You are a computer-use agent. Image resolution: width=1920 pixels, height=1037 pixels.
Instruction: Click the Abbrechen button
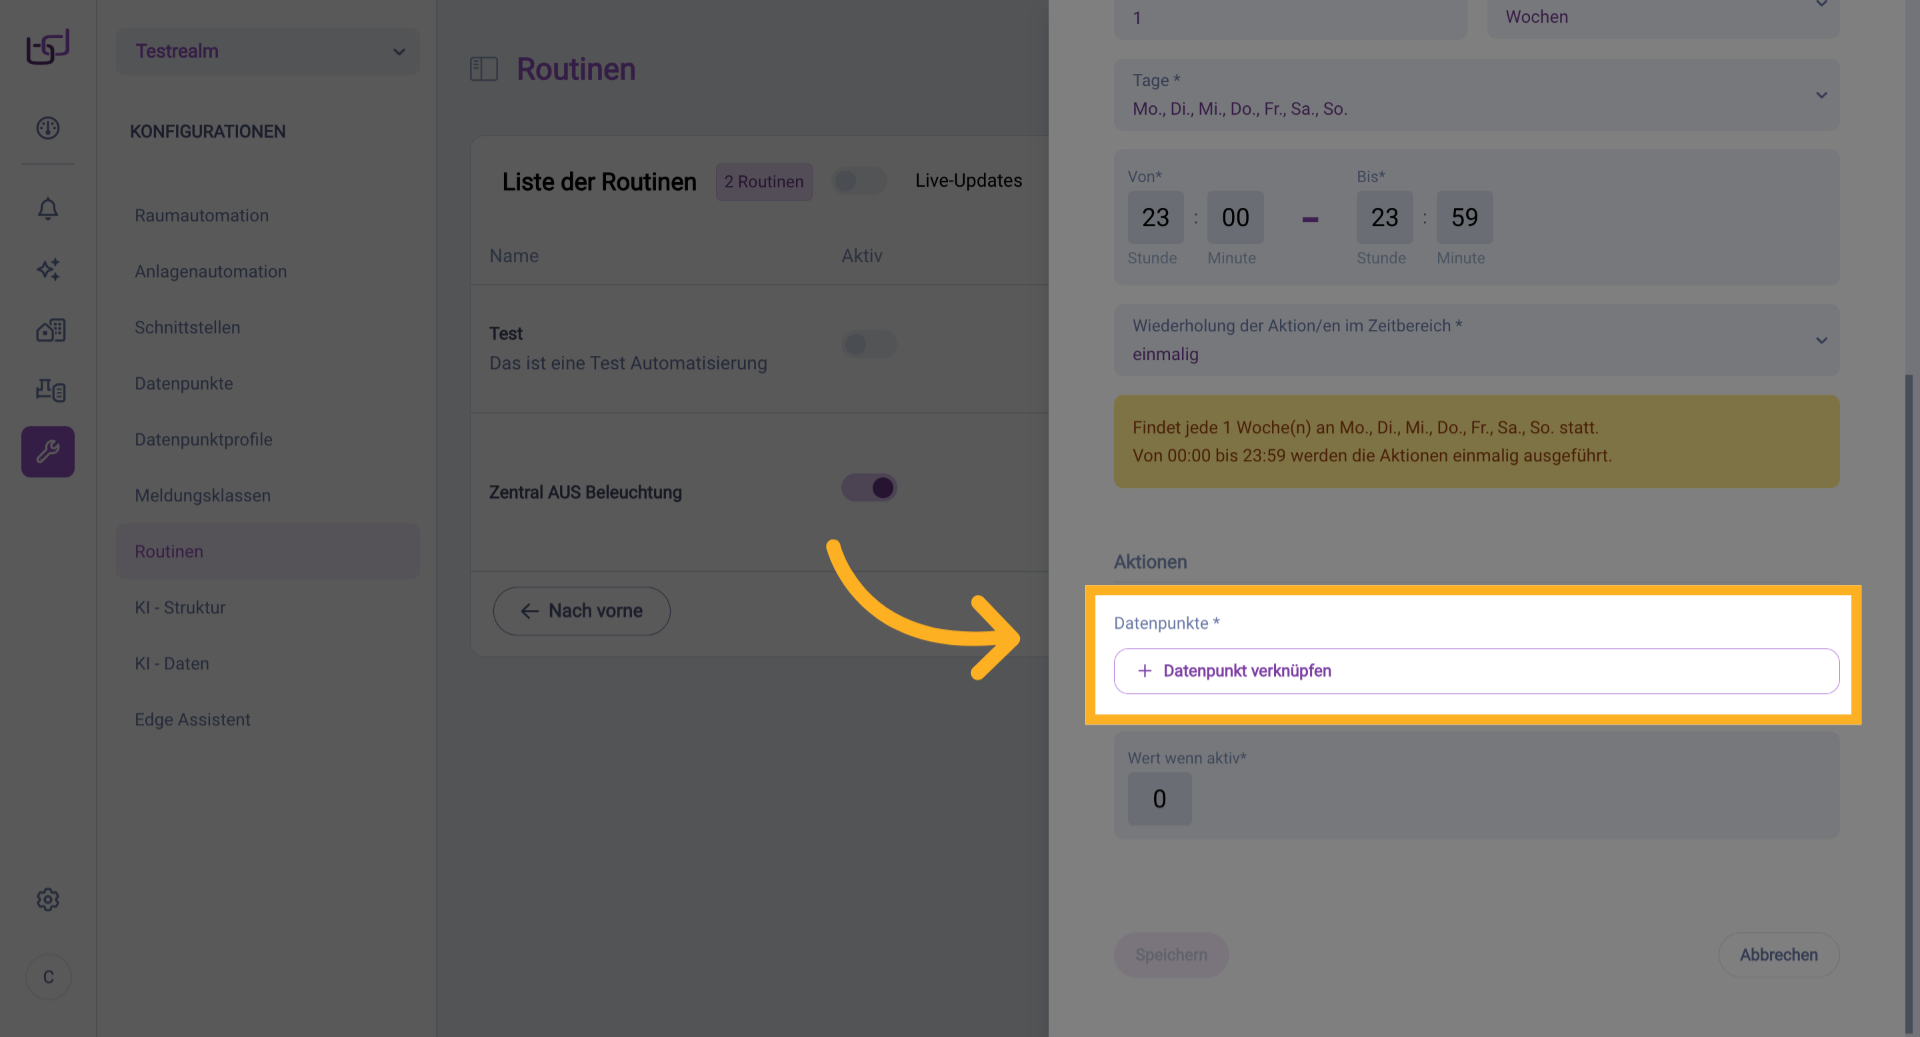(x=1778, y=955)
